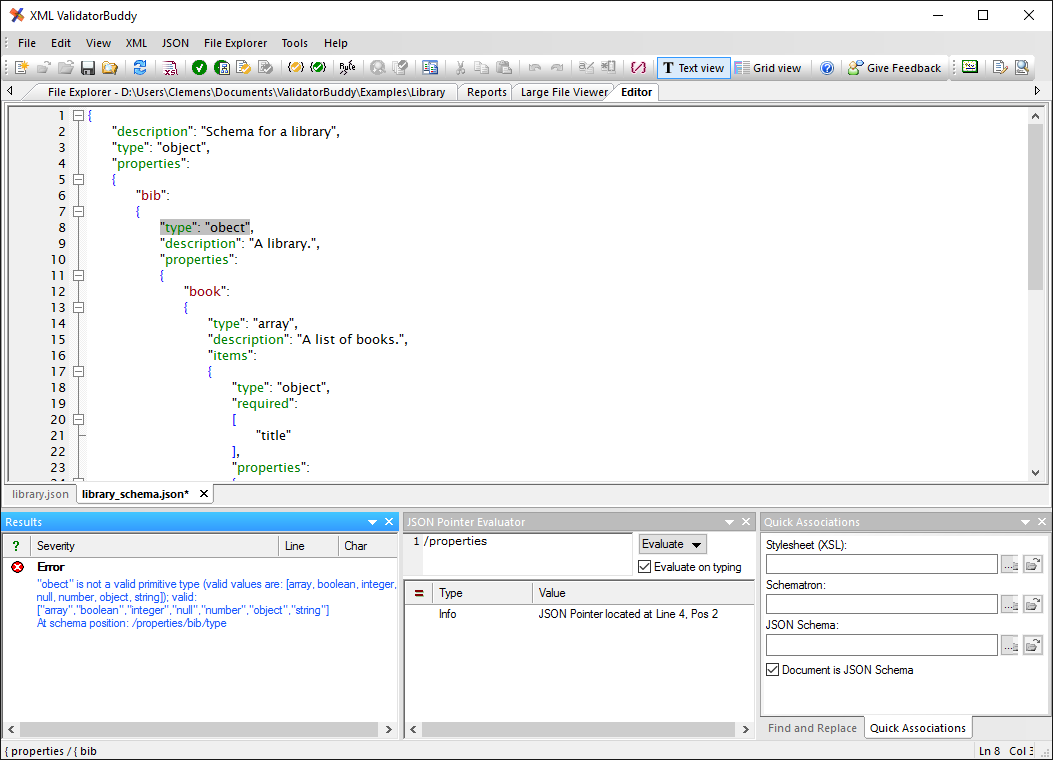This screenshot has height=760, width=1053.
Task: Save the file with the floppy disk icon
Action: (x=88, y=67)
